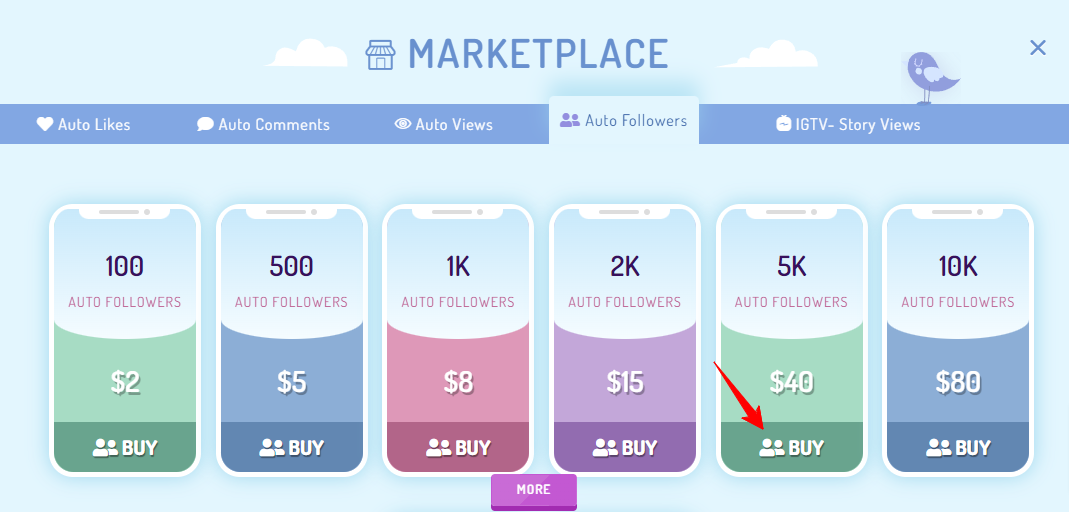Click the heart icon on Auto Likes

coord(44,124)
